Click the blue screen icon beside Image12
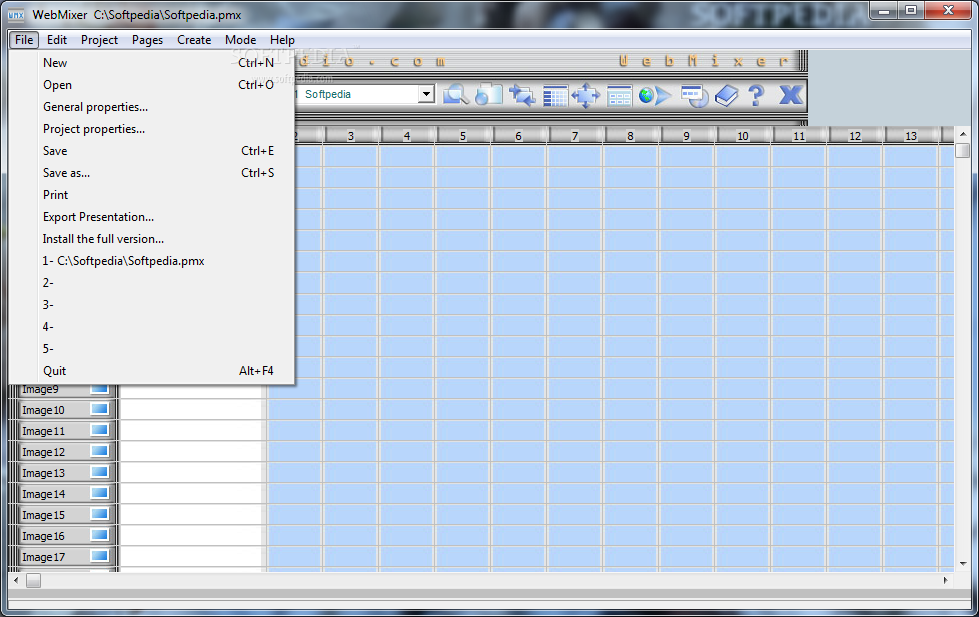The image size is (979, 617). 100,451
